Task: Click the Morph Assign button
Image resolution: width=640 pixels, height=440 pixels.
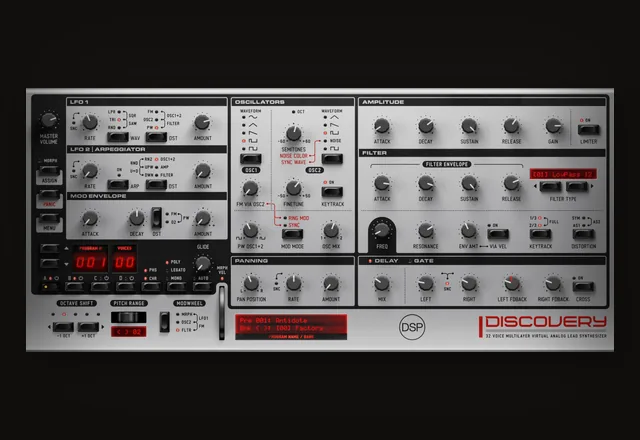Action: point(49,170)
